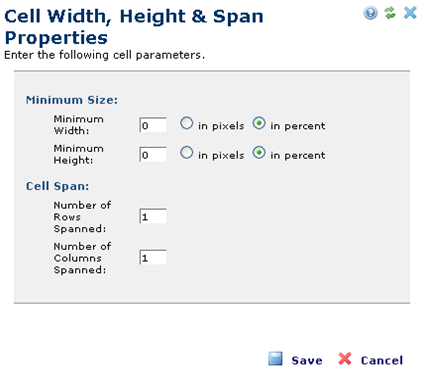Open help via the question mark icon
421x376 pixels.
pos(370,13)
